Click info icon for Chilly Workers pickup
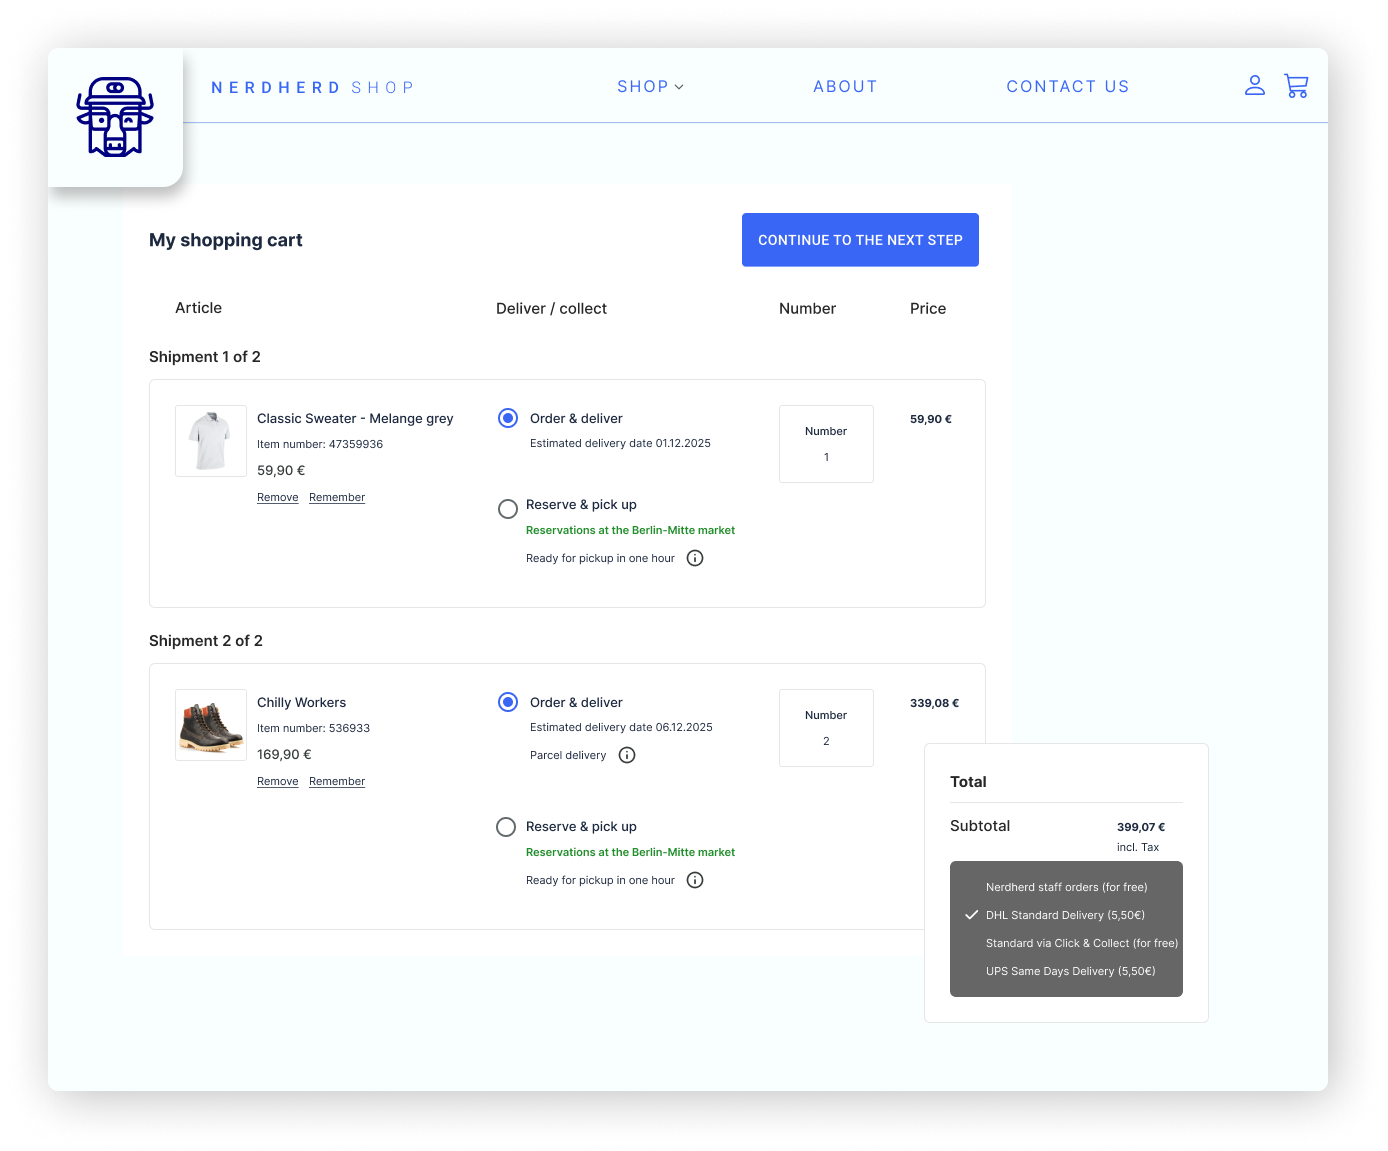1388x1151 pixels. [x=695, y=880]
